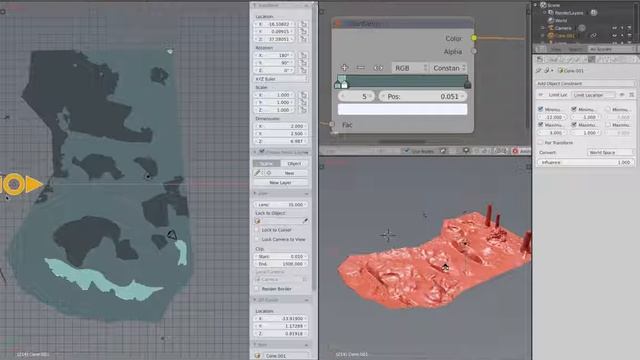Click the Scene icon in the outliner

point(543,5)
